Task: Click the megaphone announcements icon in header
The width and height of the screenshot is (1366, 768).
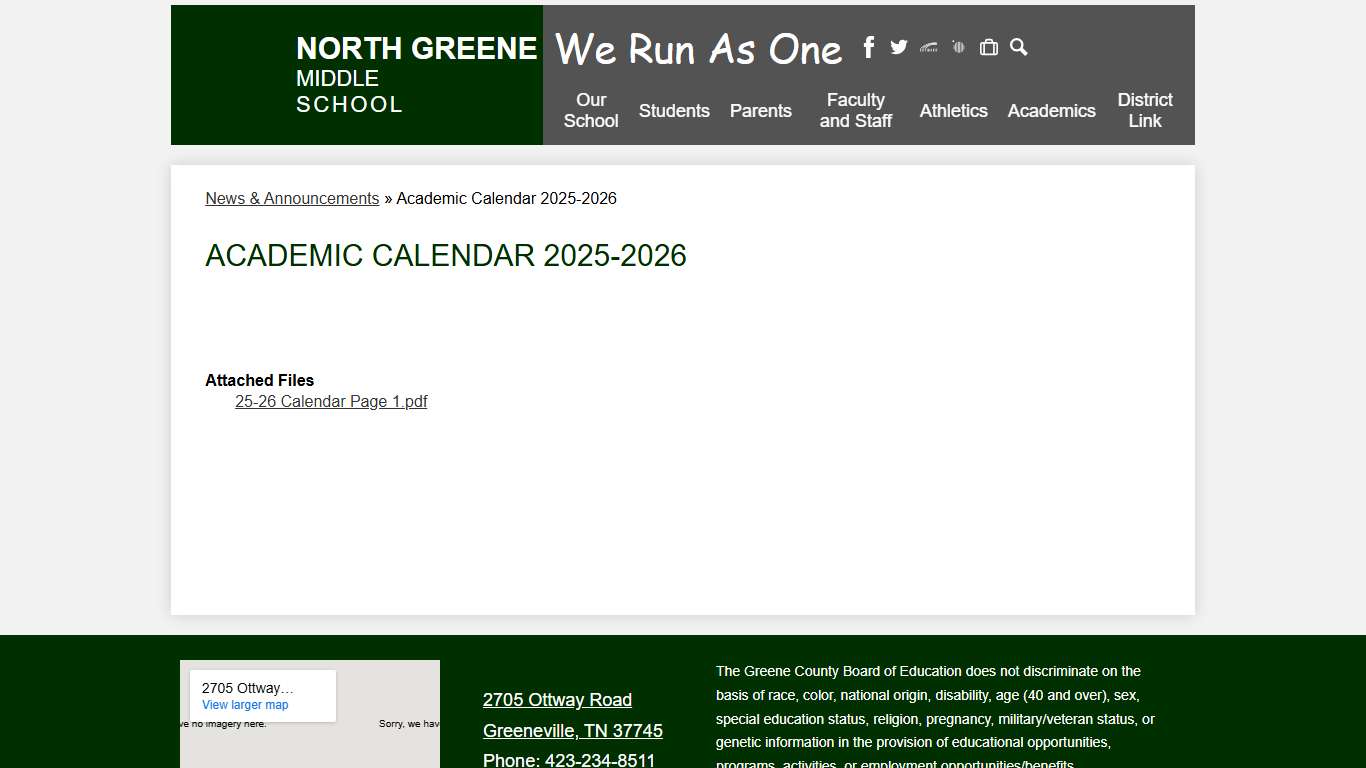Action: pyautogui.click(x=928, y=47)
